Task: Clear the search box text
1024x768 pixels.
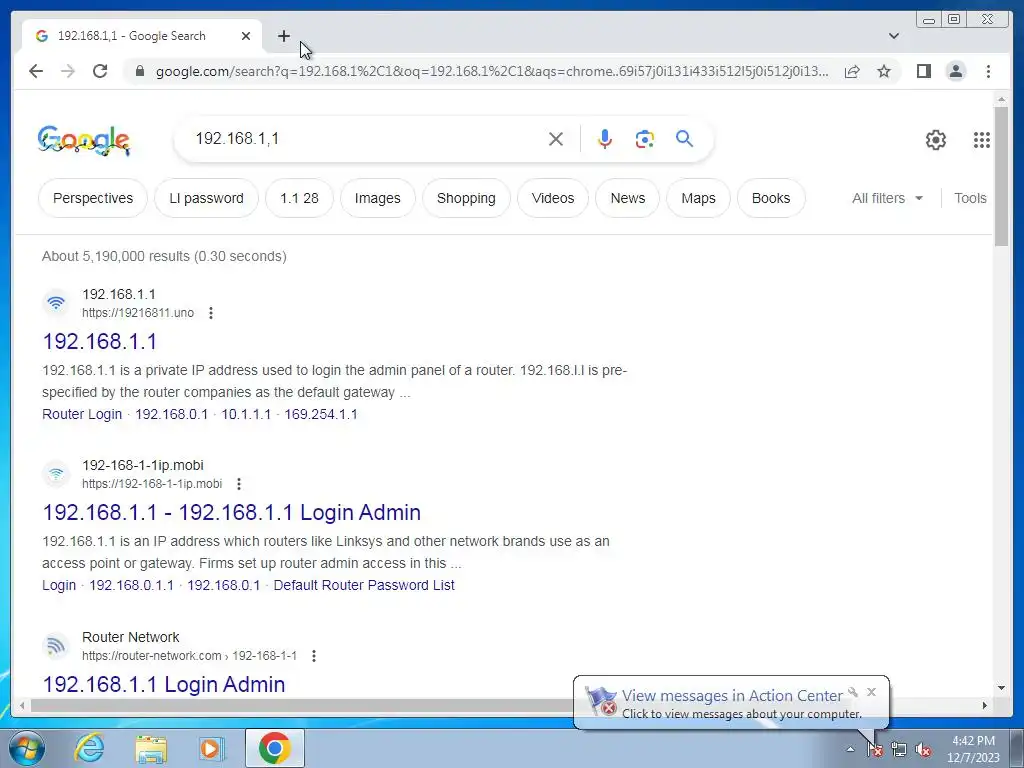Action: (x=556, y=138)
